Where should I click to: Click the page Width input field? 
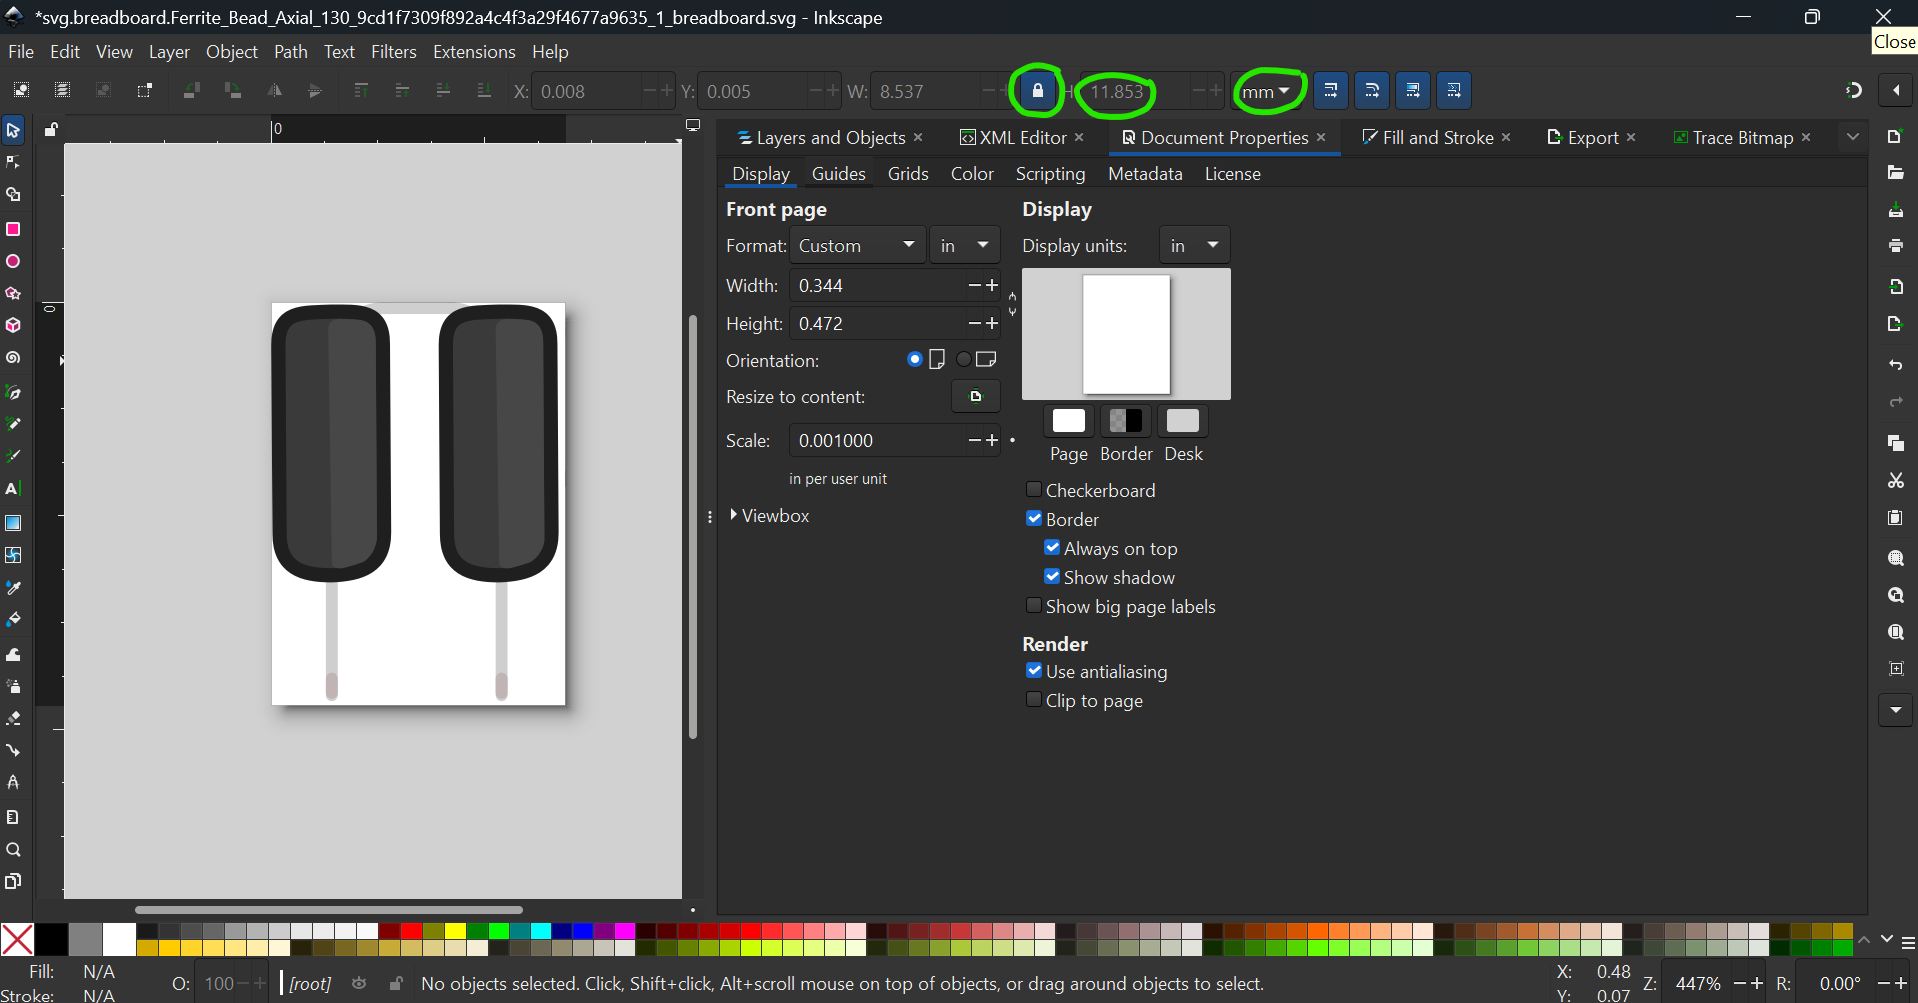coord(878,286)
